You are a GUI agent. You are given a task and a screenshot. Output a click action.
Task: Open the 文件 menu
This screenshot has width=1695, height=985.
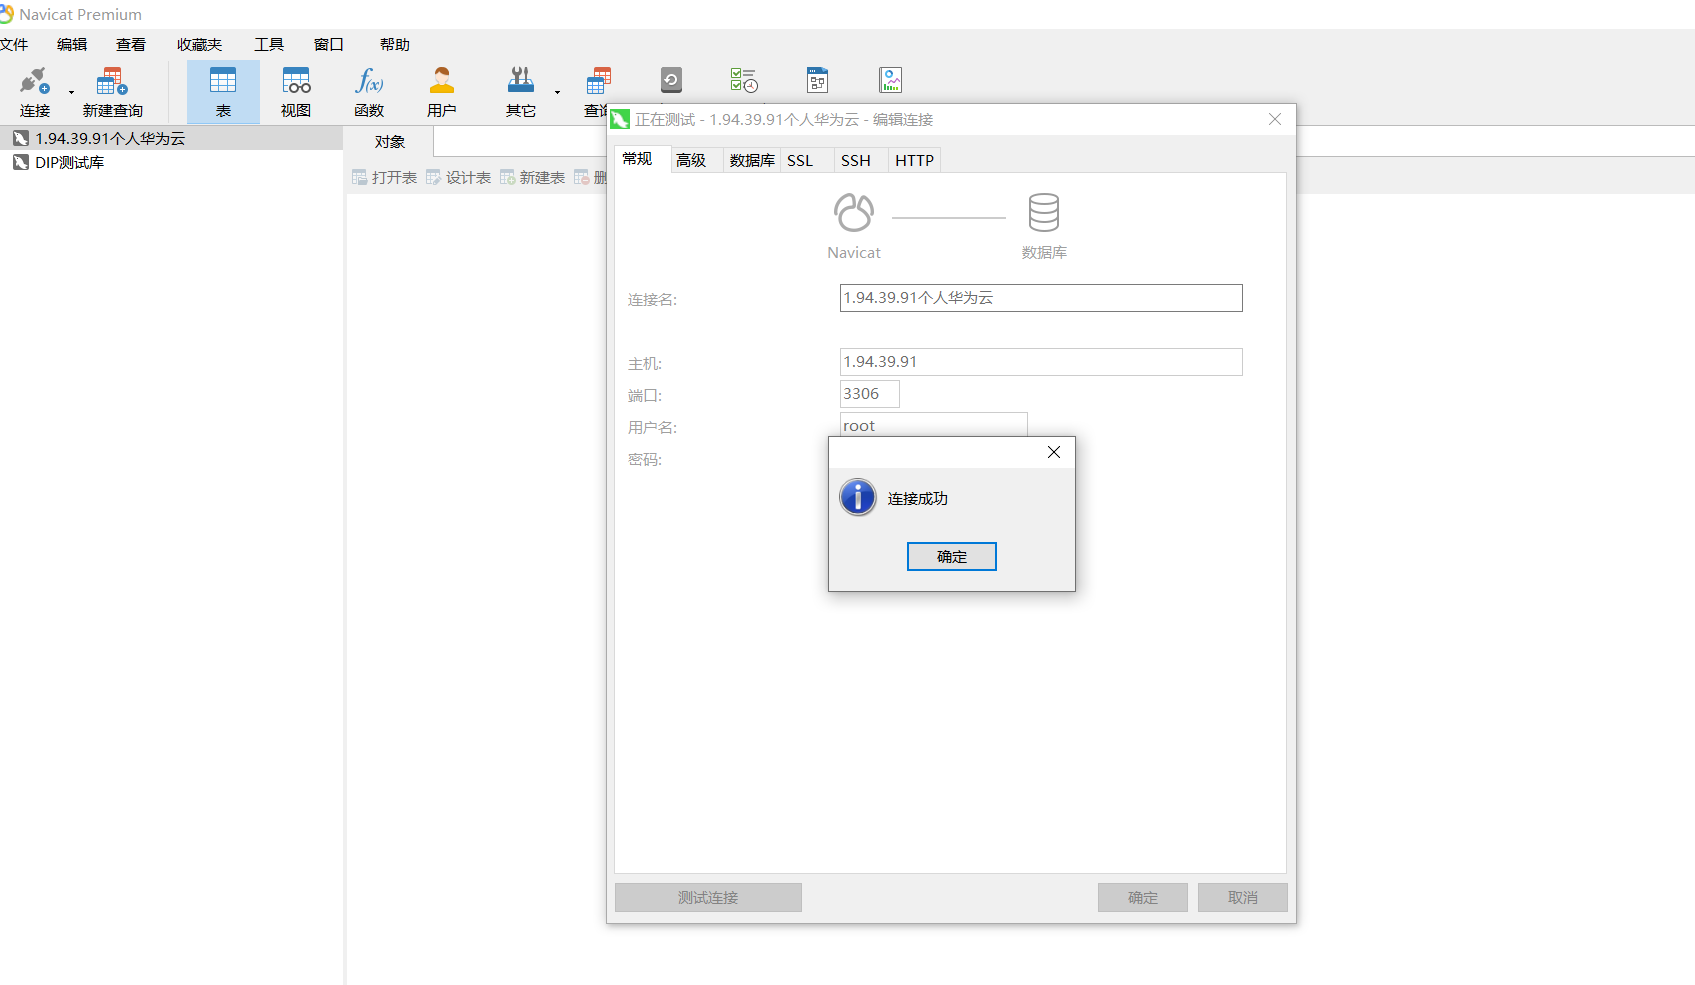click(x=14, y=44)
